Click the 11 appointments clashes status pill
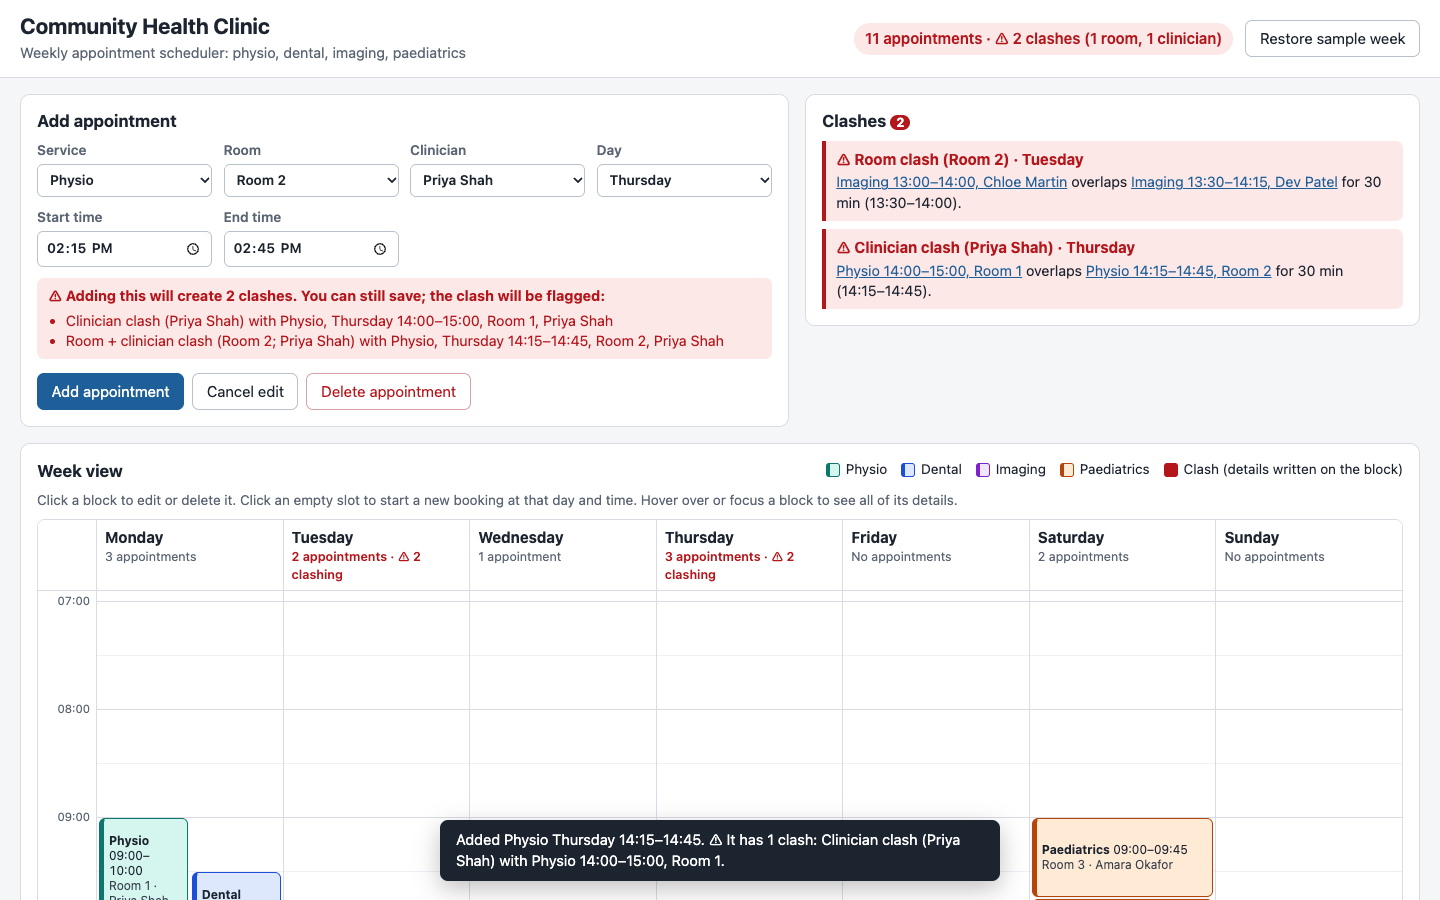The height and width of the screenshot is (900, 1440). tap(1043, 39)
